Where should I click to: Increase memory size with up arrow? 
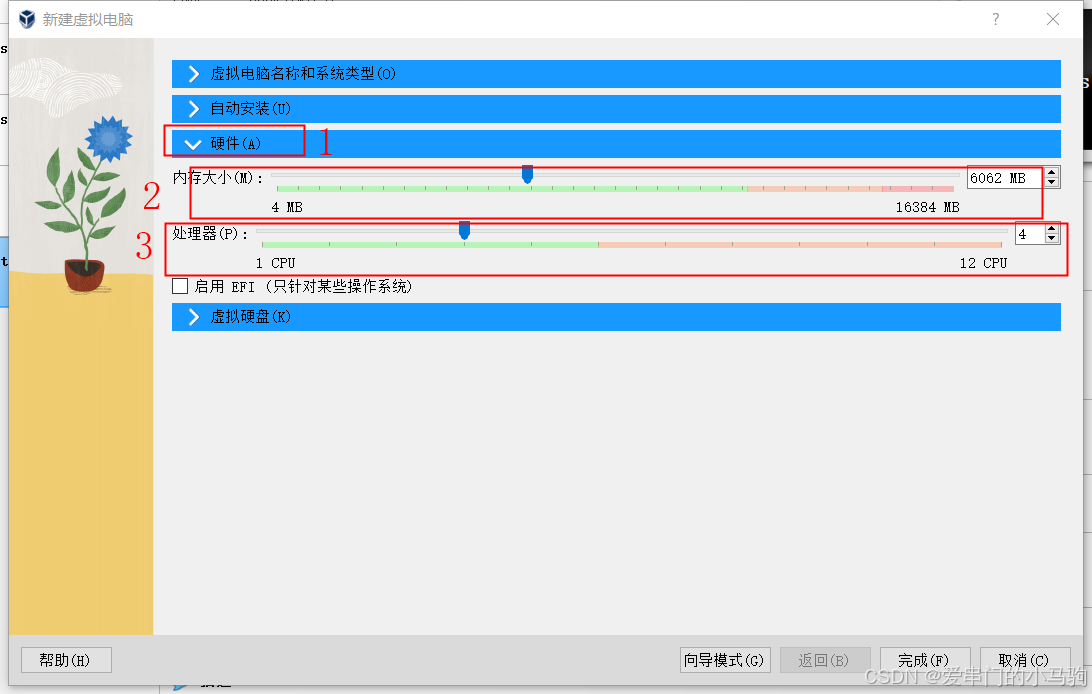[x=1052, y=173]
